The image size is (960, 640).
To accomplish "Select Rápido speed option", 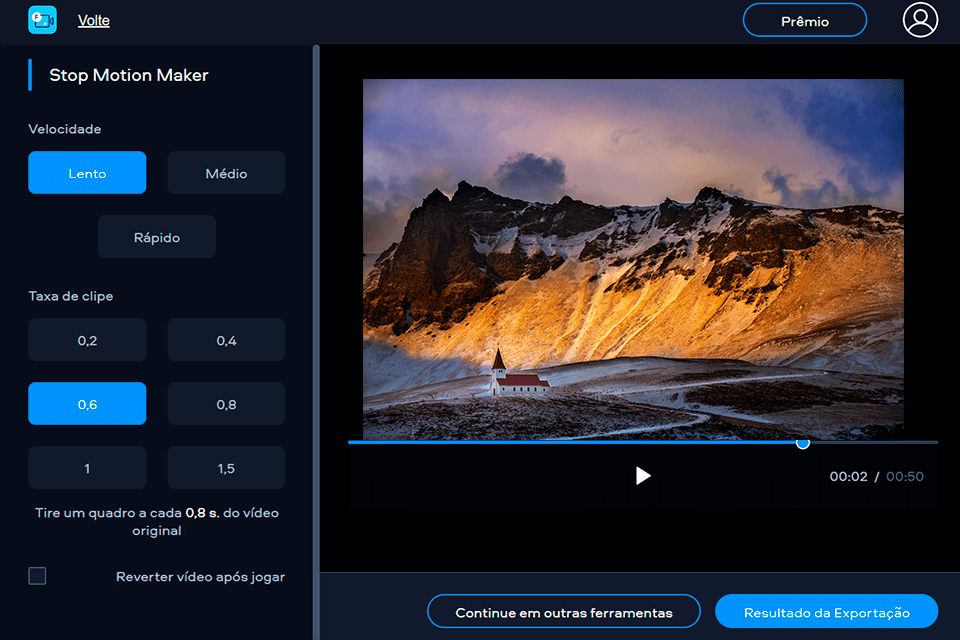I will point(157,237).
